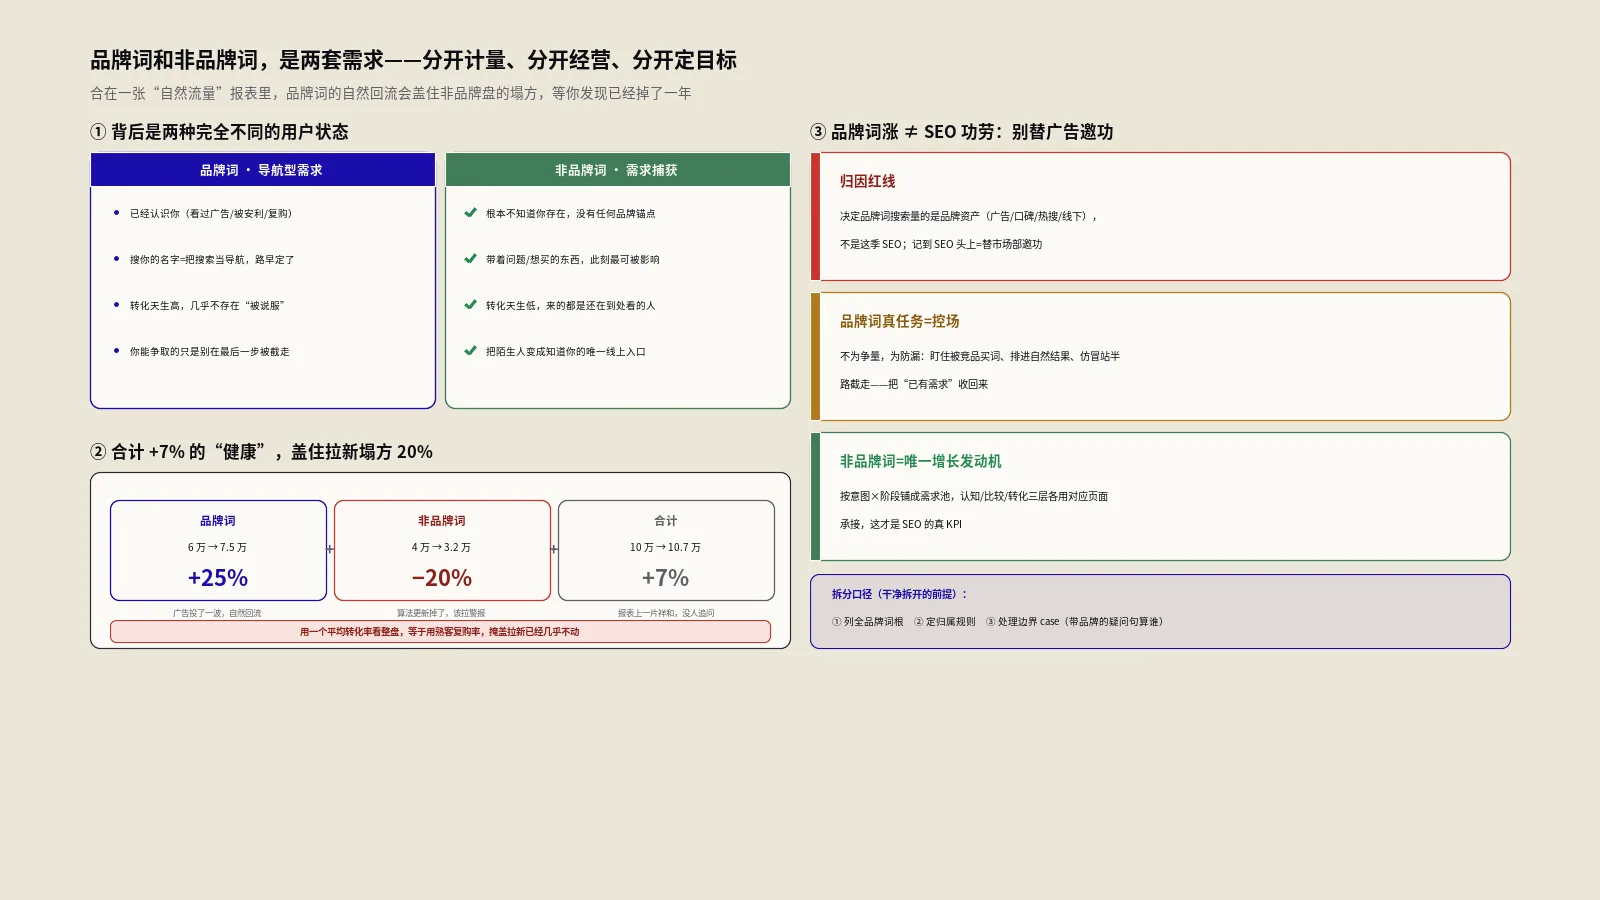Screen dimensions: 1600x900
Task: Click the card title '非品牌词=唯一增长发动机'
Action: pos(921,461)
